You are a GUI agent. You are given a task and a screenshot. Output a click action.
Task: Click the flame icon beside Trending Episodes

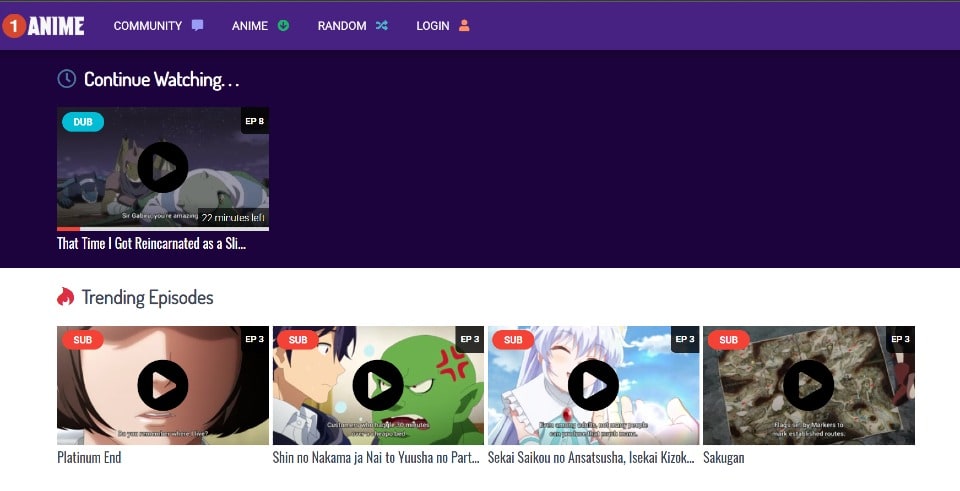[x=66, y=296]
